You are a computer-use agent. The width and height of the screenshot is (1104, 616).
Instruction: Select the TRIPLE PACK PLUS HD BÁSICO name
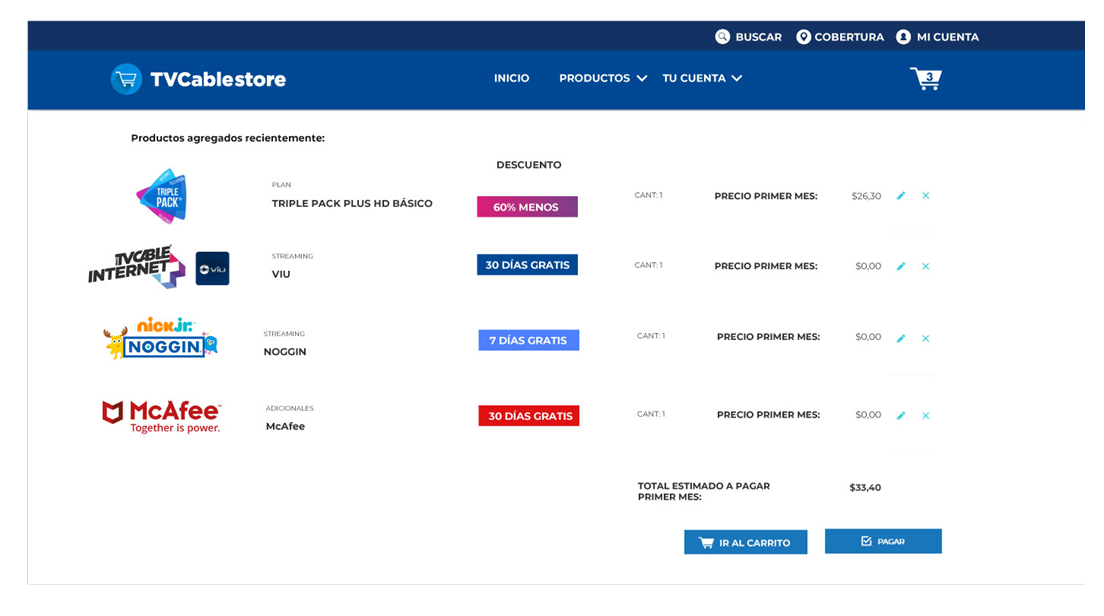point(352,203)
